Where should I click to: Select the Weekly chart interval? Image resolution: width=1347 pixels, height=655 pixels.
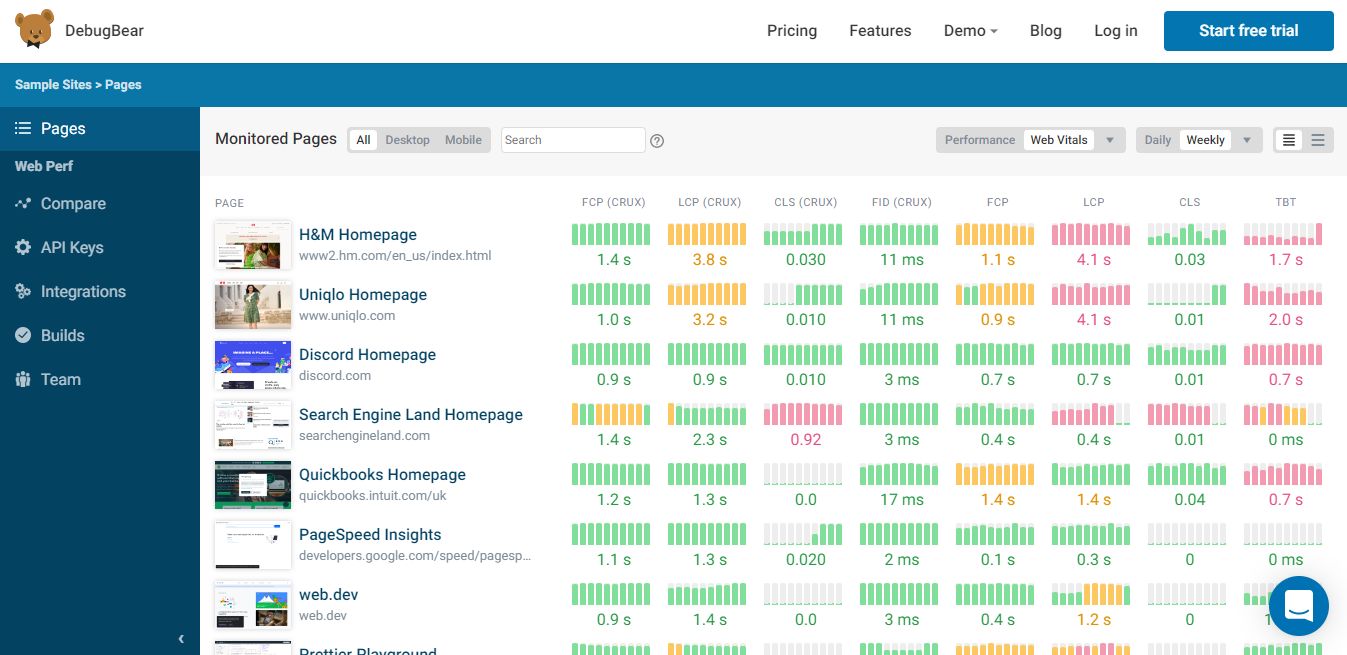coord(1205,140)
